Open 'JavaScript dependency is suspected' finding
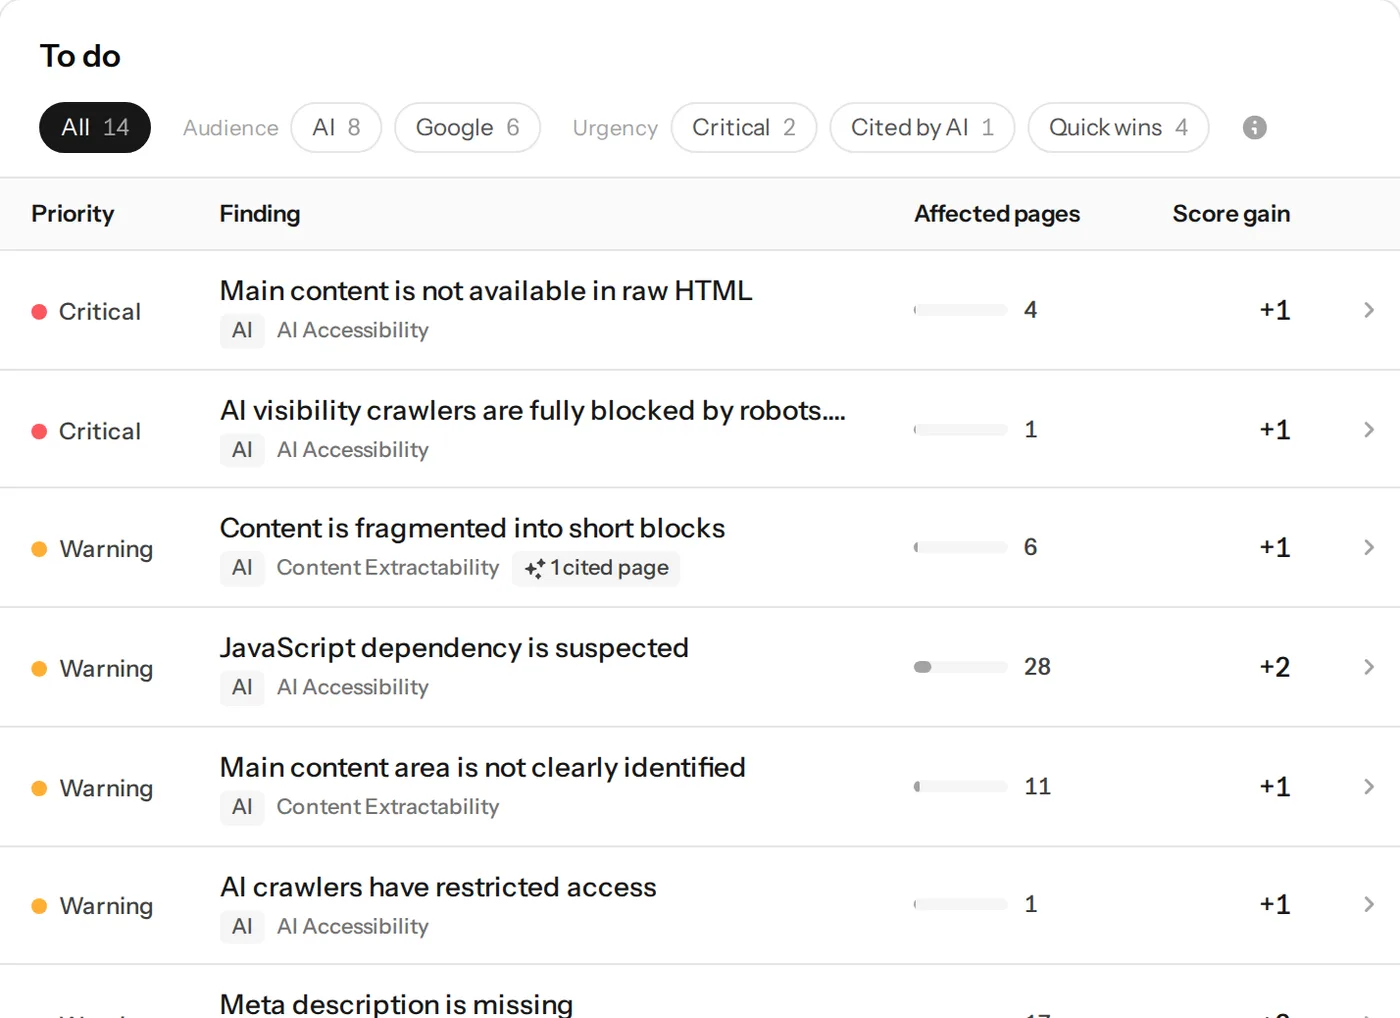 (x=454, y=648)
